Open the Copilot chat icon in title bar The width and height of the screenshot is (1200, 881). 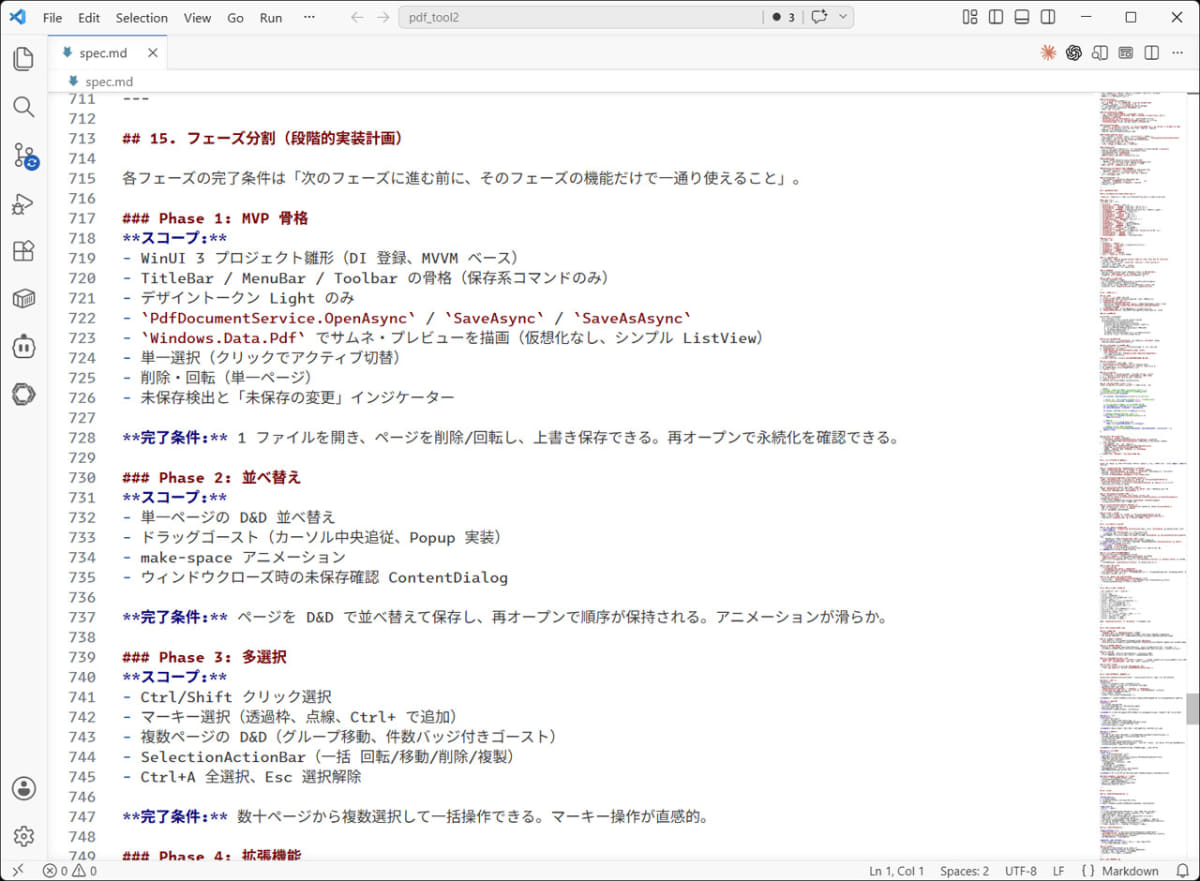pyautogui.click(x=820, y=17)
